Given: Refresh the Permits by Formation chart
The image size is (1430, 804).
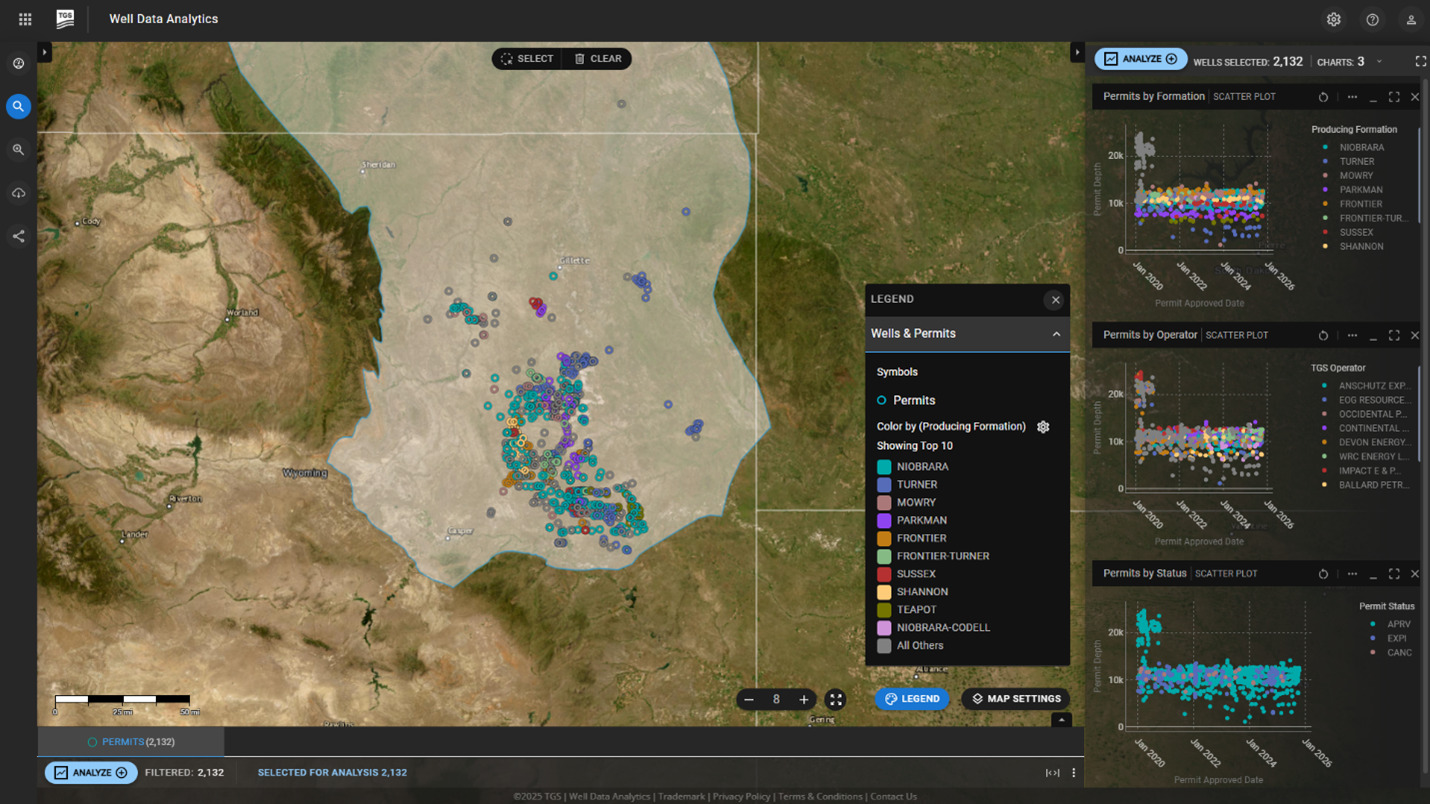Looking at the screenshot, I should [1323, 97].
